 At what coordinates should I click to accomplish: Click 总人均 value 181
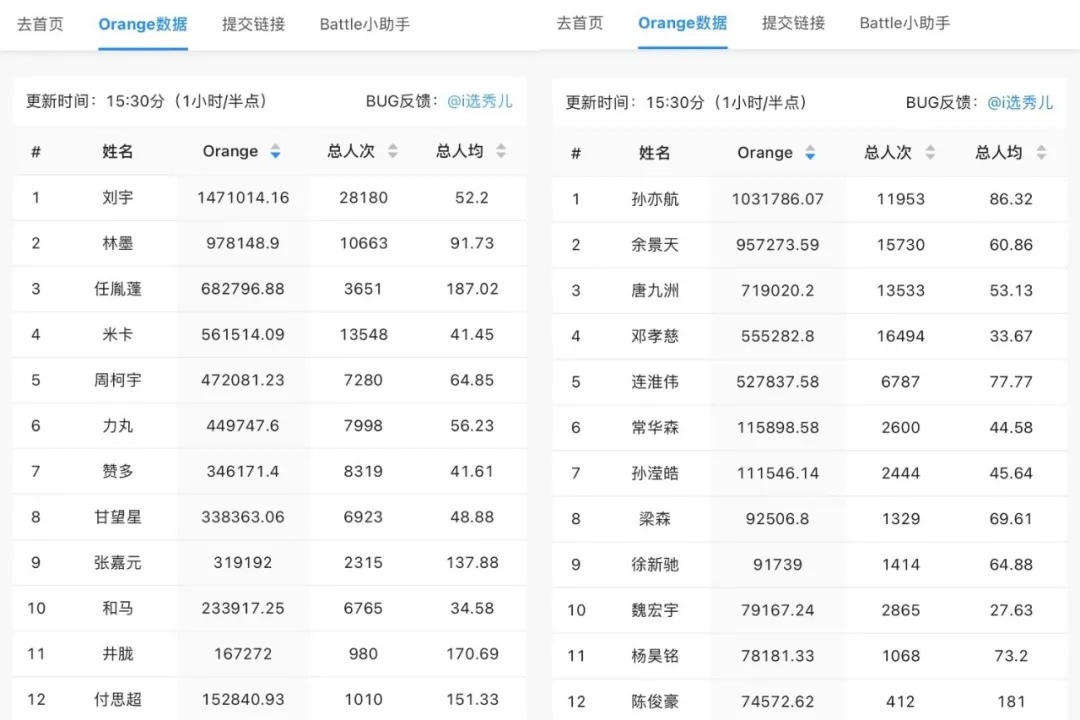tap(1011, 702)
